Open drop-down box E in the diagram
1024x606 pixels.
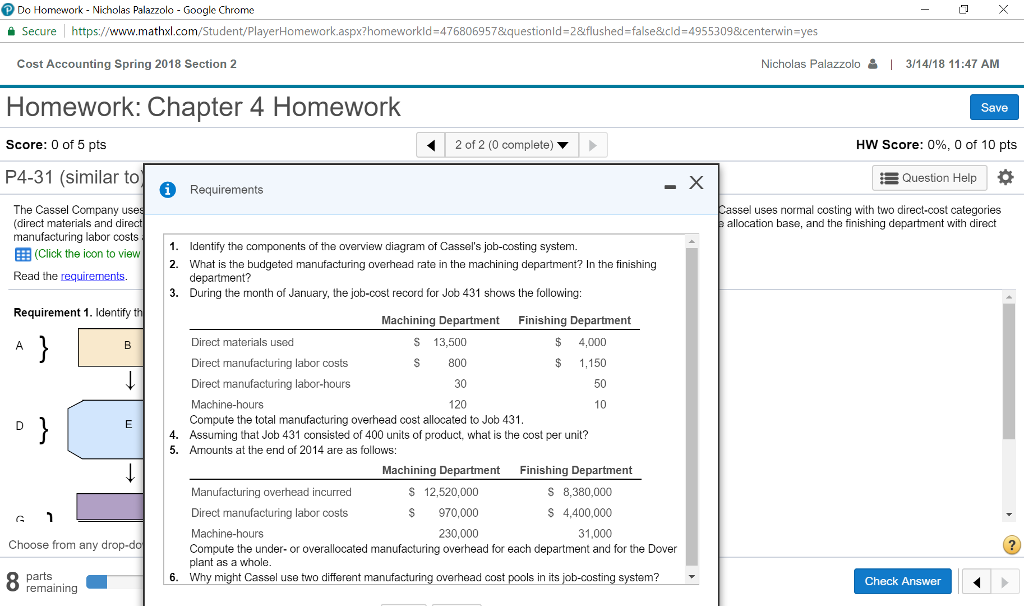click(x=110, y=423)
